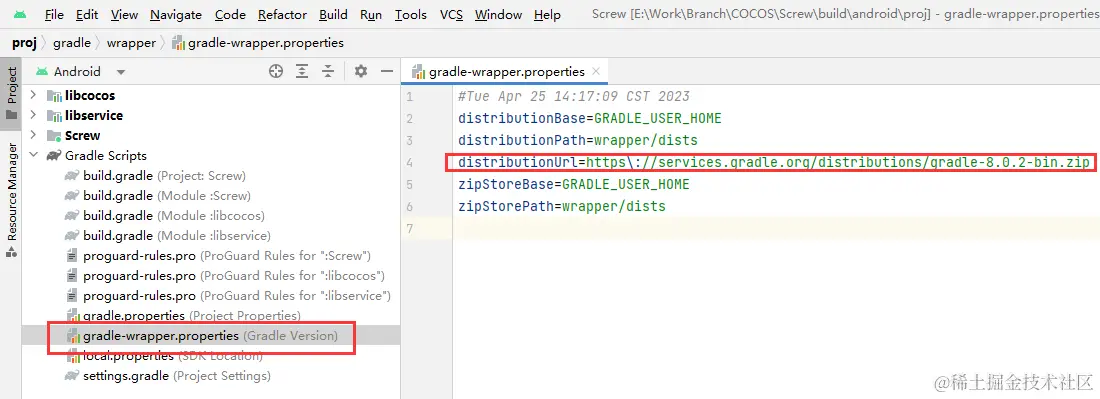The height and width of the screenshot is (399, 1100).
Task: Open the VCS menu
Action: coord(452,14)
